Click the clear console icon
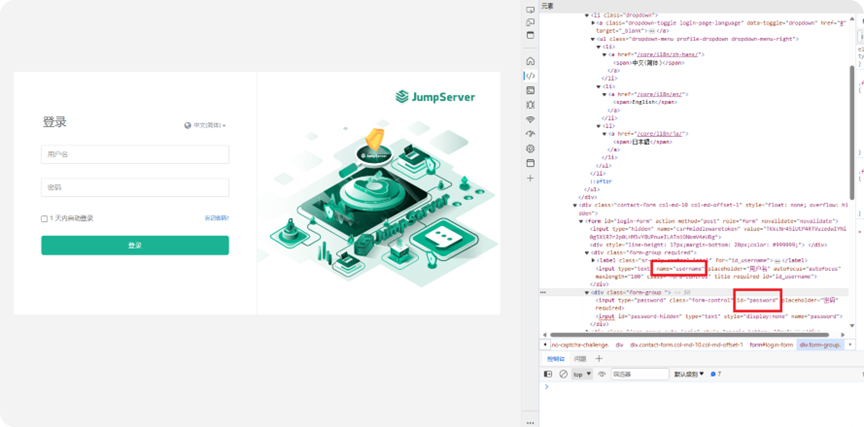This screenshot has width=864, height=427. click(x=563, y=374)
